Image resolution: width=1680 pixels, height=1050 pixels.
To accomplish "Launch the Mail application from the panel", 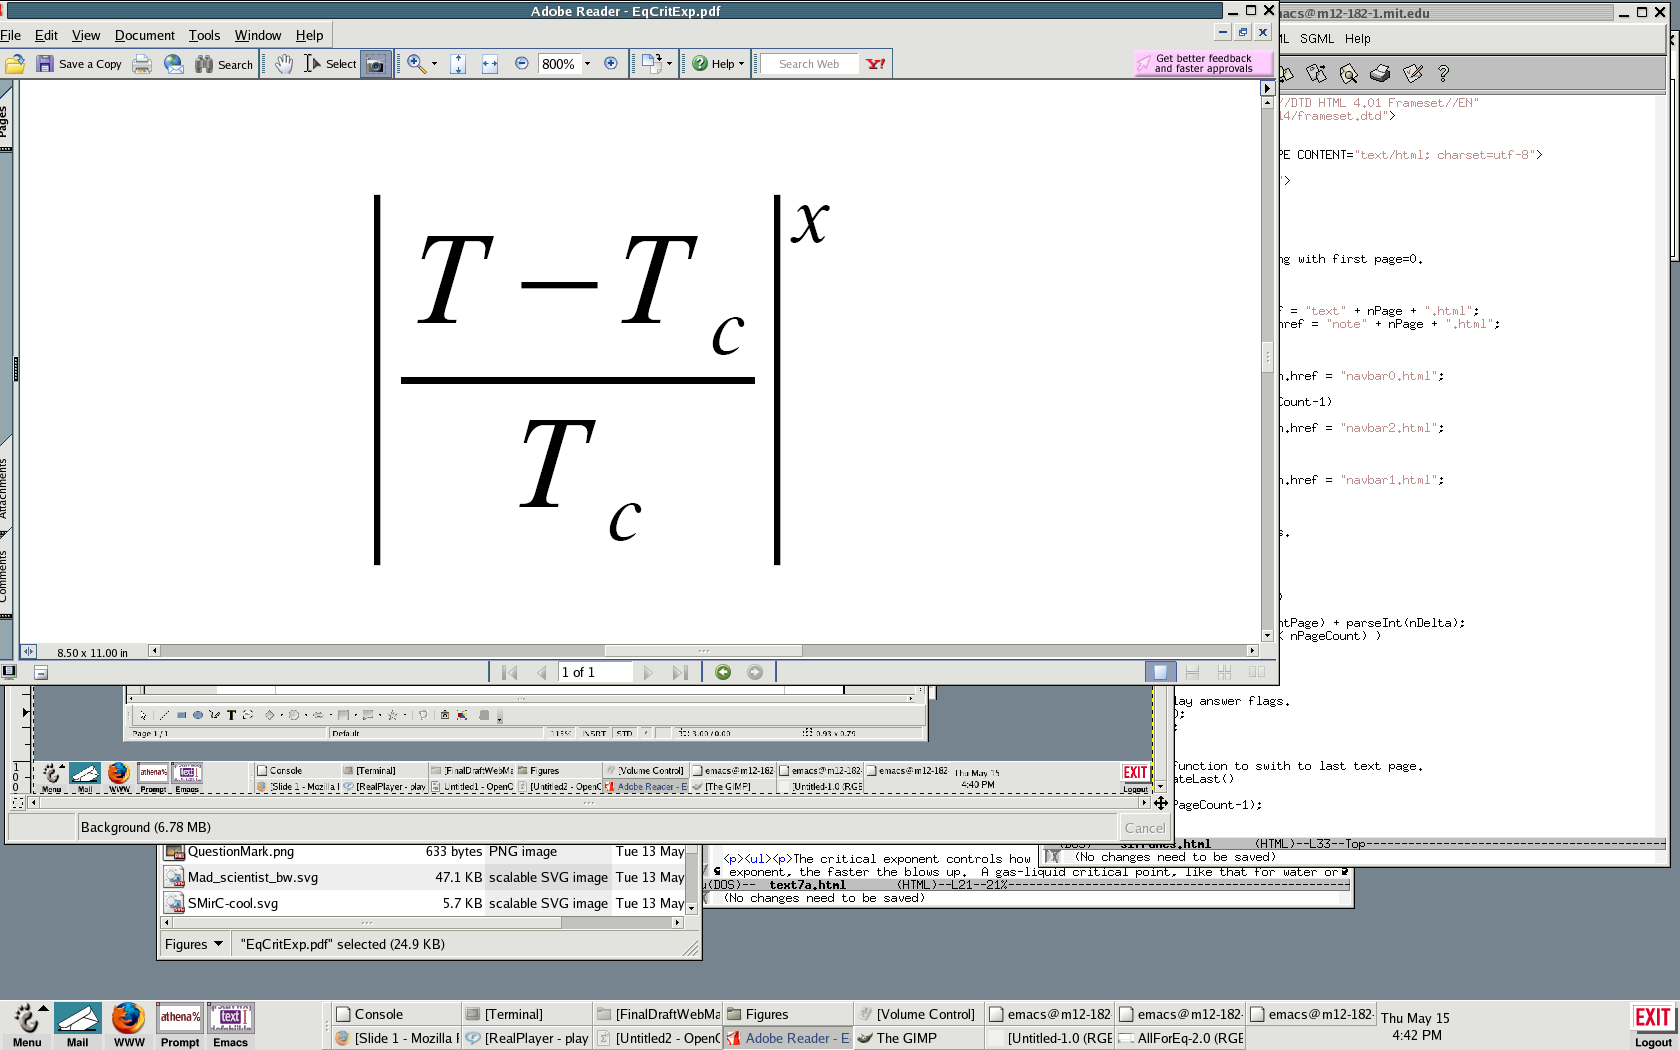I will coord(78,1025).
